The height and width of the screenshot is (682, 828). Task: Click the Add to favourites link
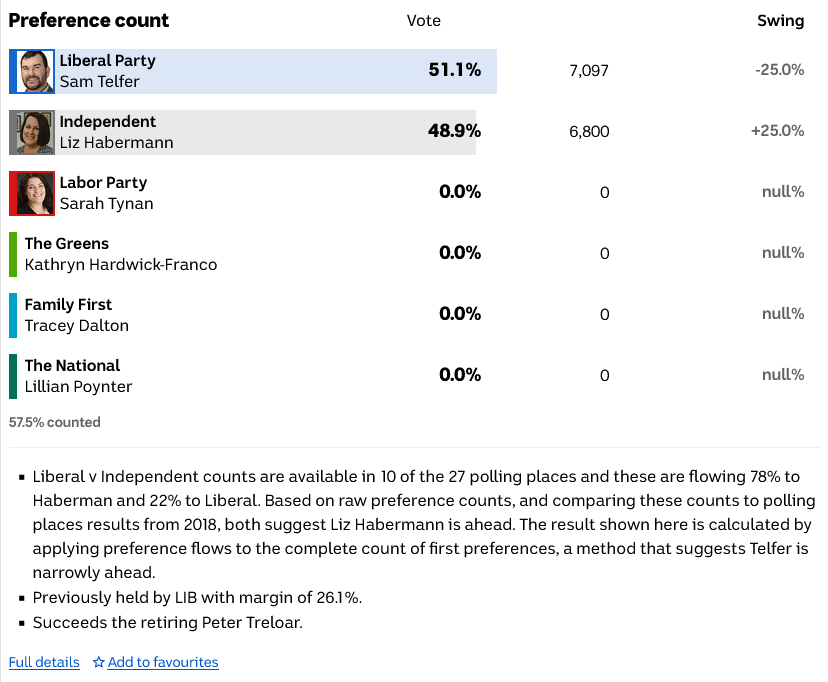[162, 662]
